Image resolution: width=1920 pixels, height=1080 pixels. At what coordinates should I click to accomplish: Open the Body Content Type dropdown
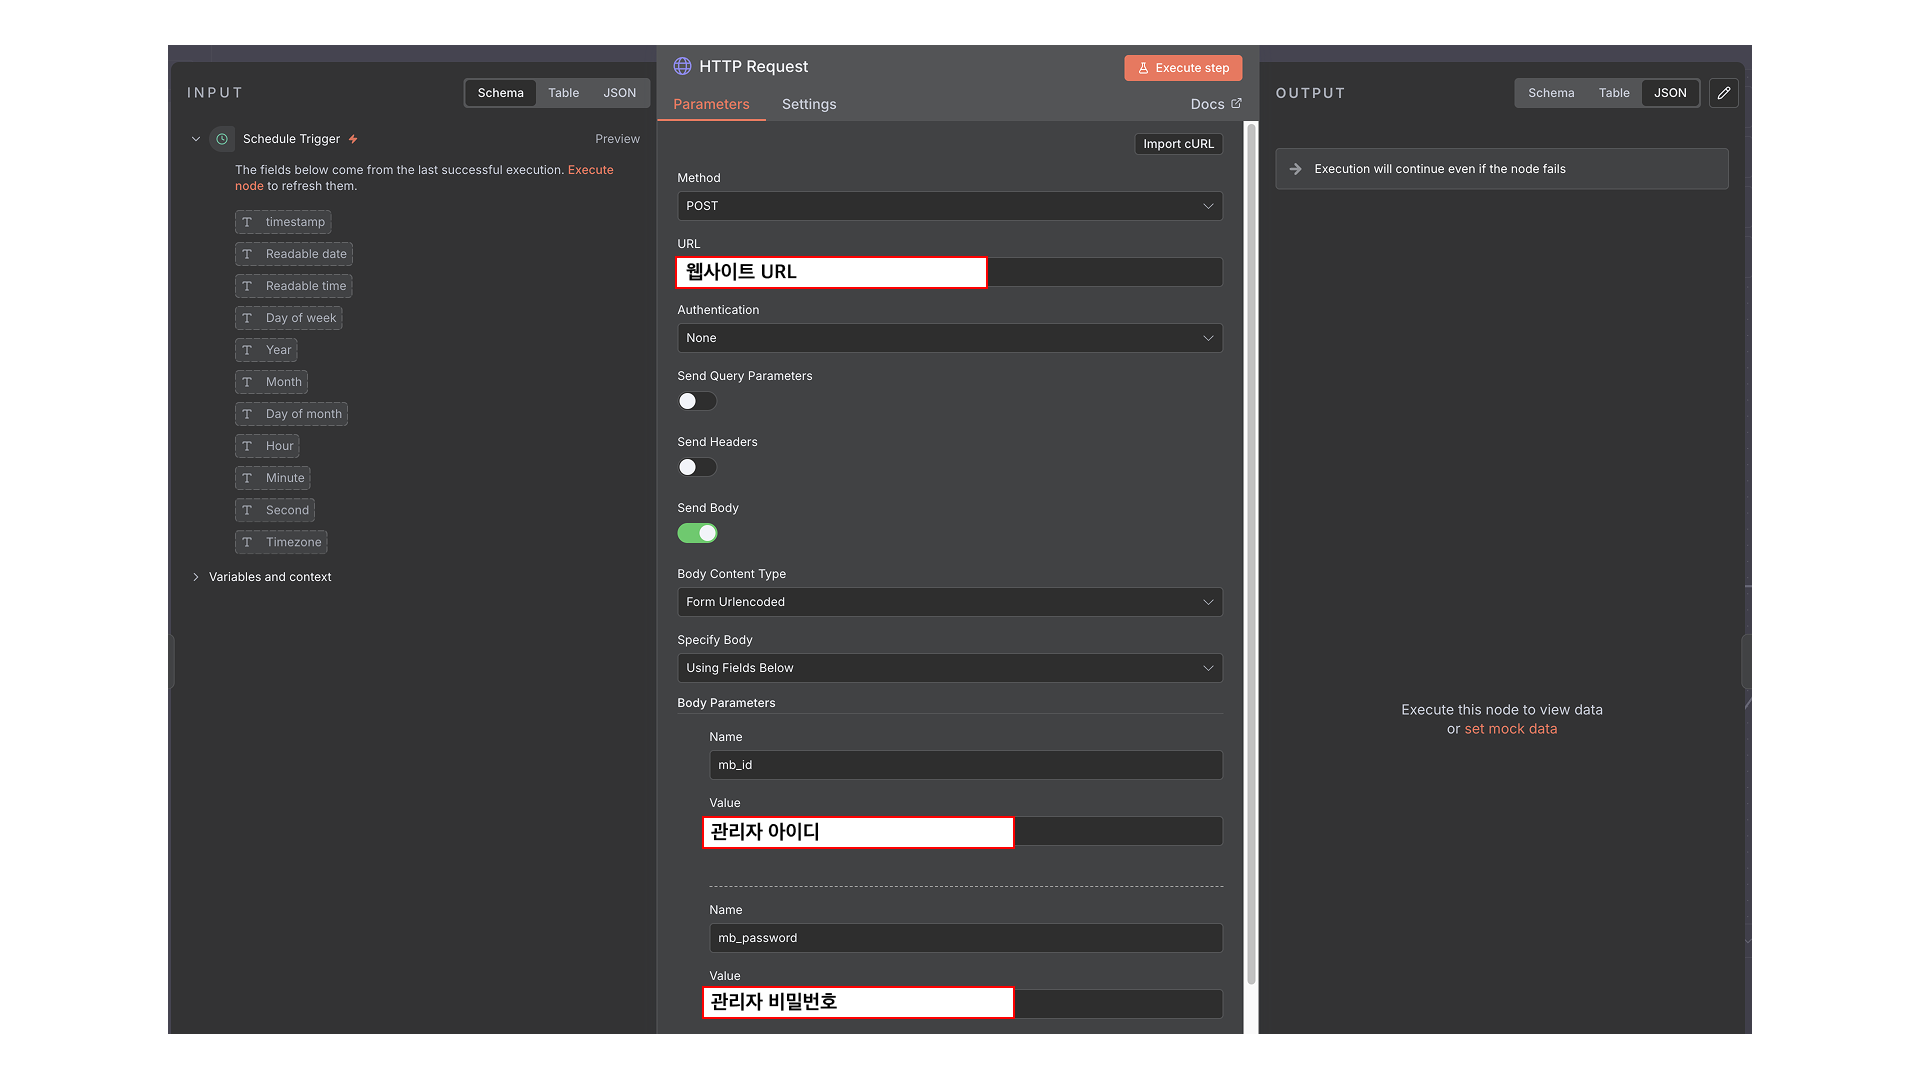949,602
